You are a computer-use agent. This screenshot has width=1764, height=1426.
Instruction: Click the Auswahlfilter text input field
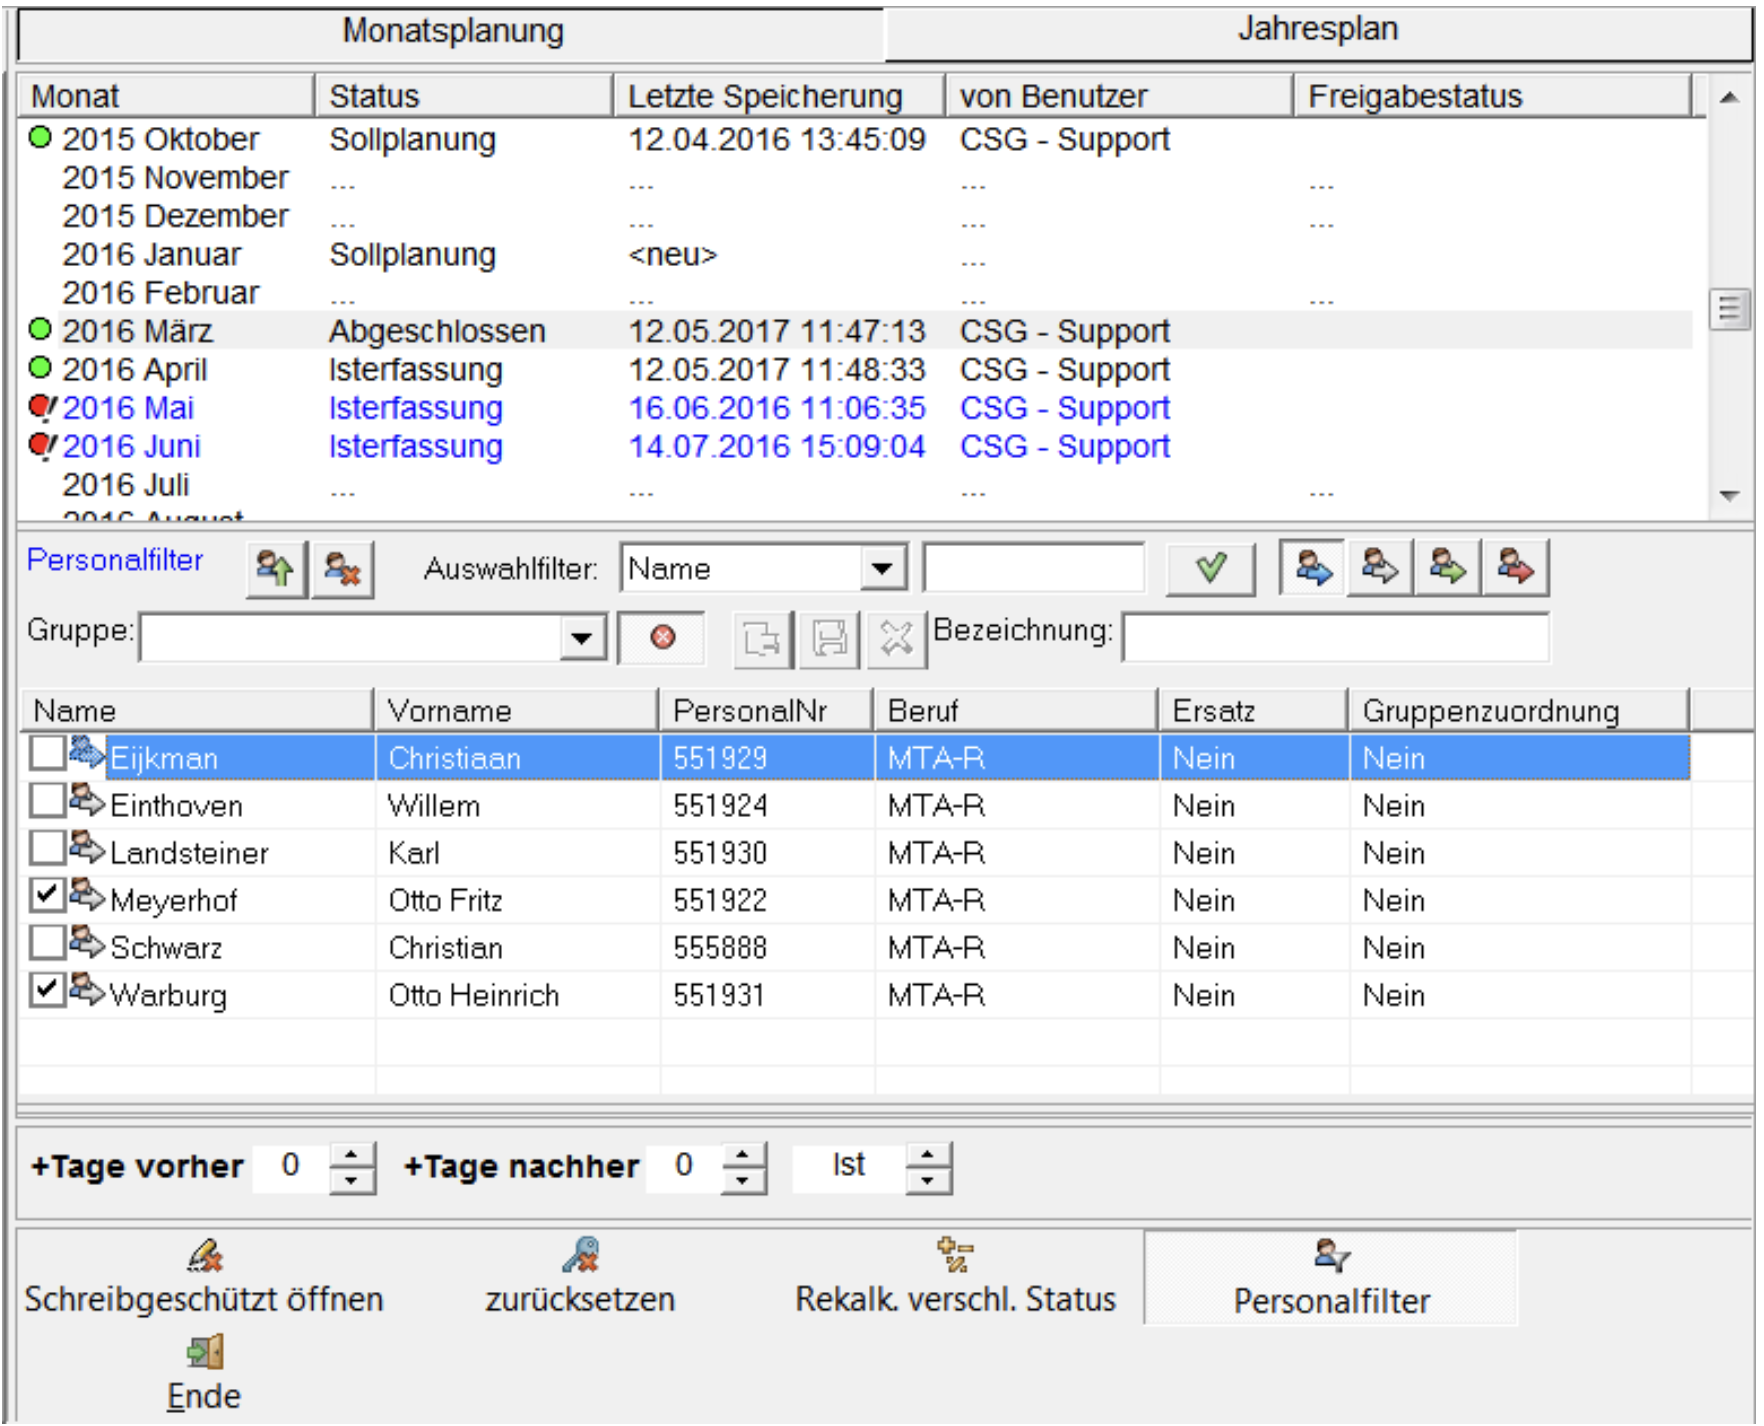pyautogui.click(x=1034, y=569)
